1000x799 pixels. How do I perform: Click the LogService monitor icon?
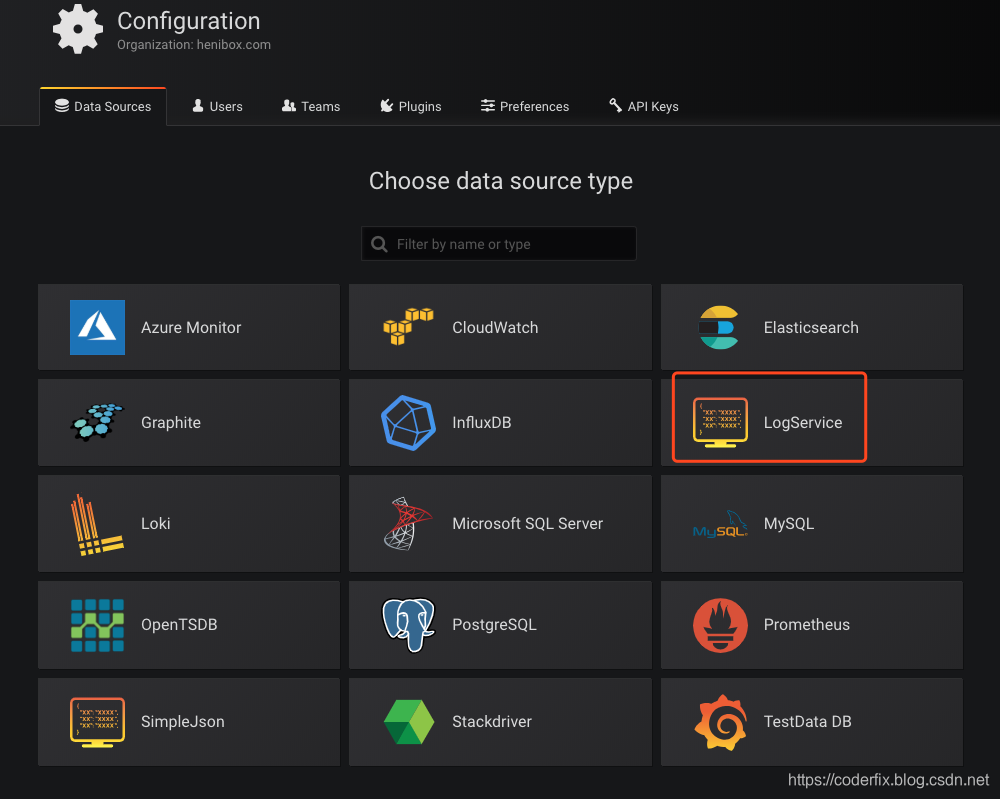pyautogui.click(x=720, y=422)
